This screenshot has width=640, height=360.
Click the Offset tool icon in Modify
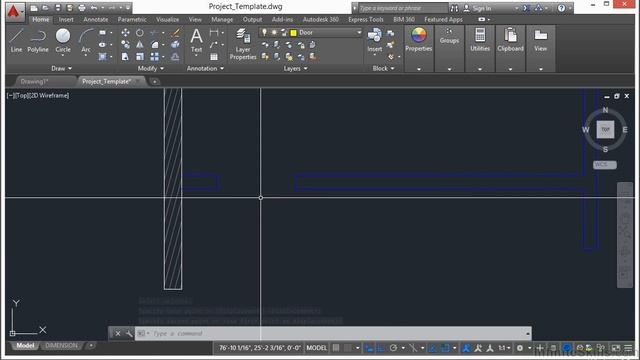point(176,57)
